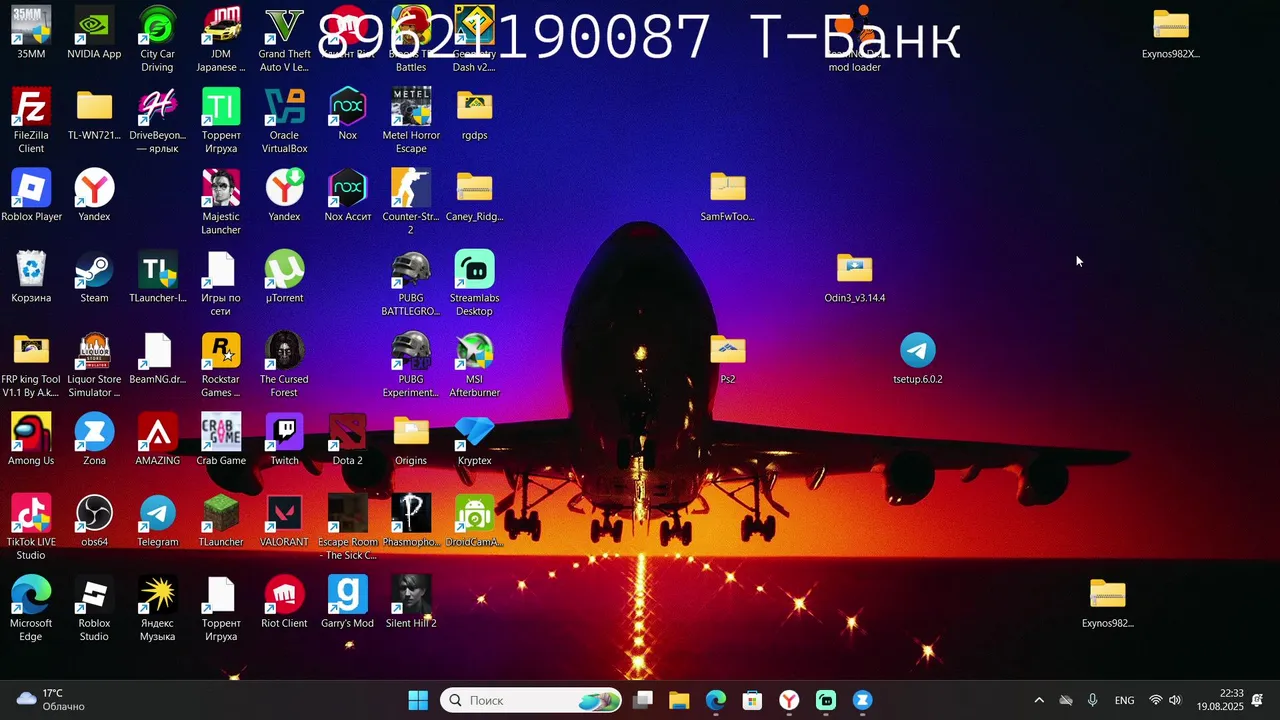
Task: Open Crab Game
Action: [x=221, y=439]
